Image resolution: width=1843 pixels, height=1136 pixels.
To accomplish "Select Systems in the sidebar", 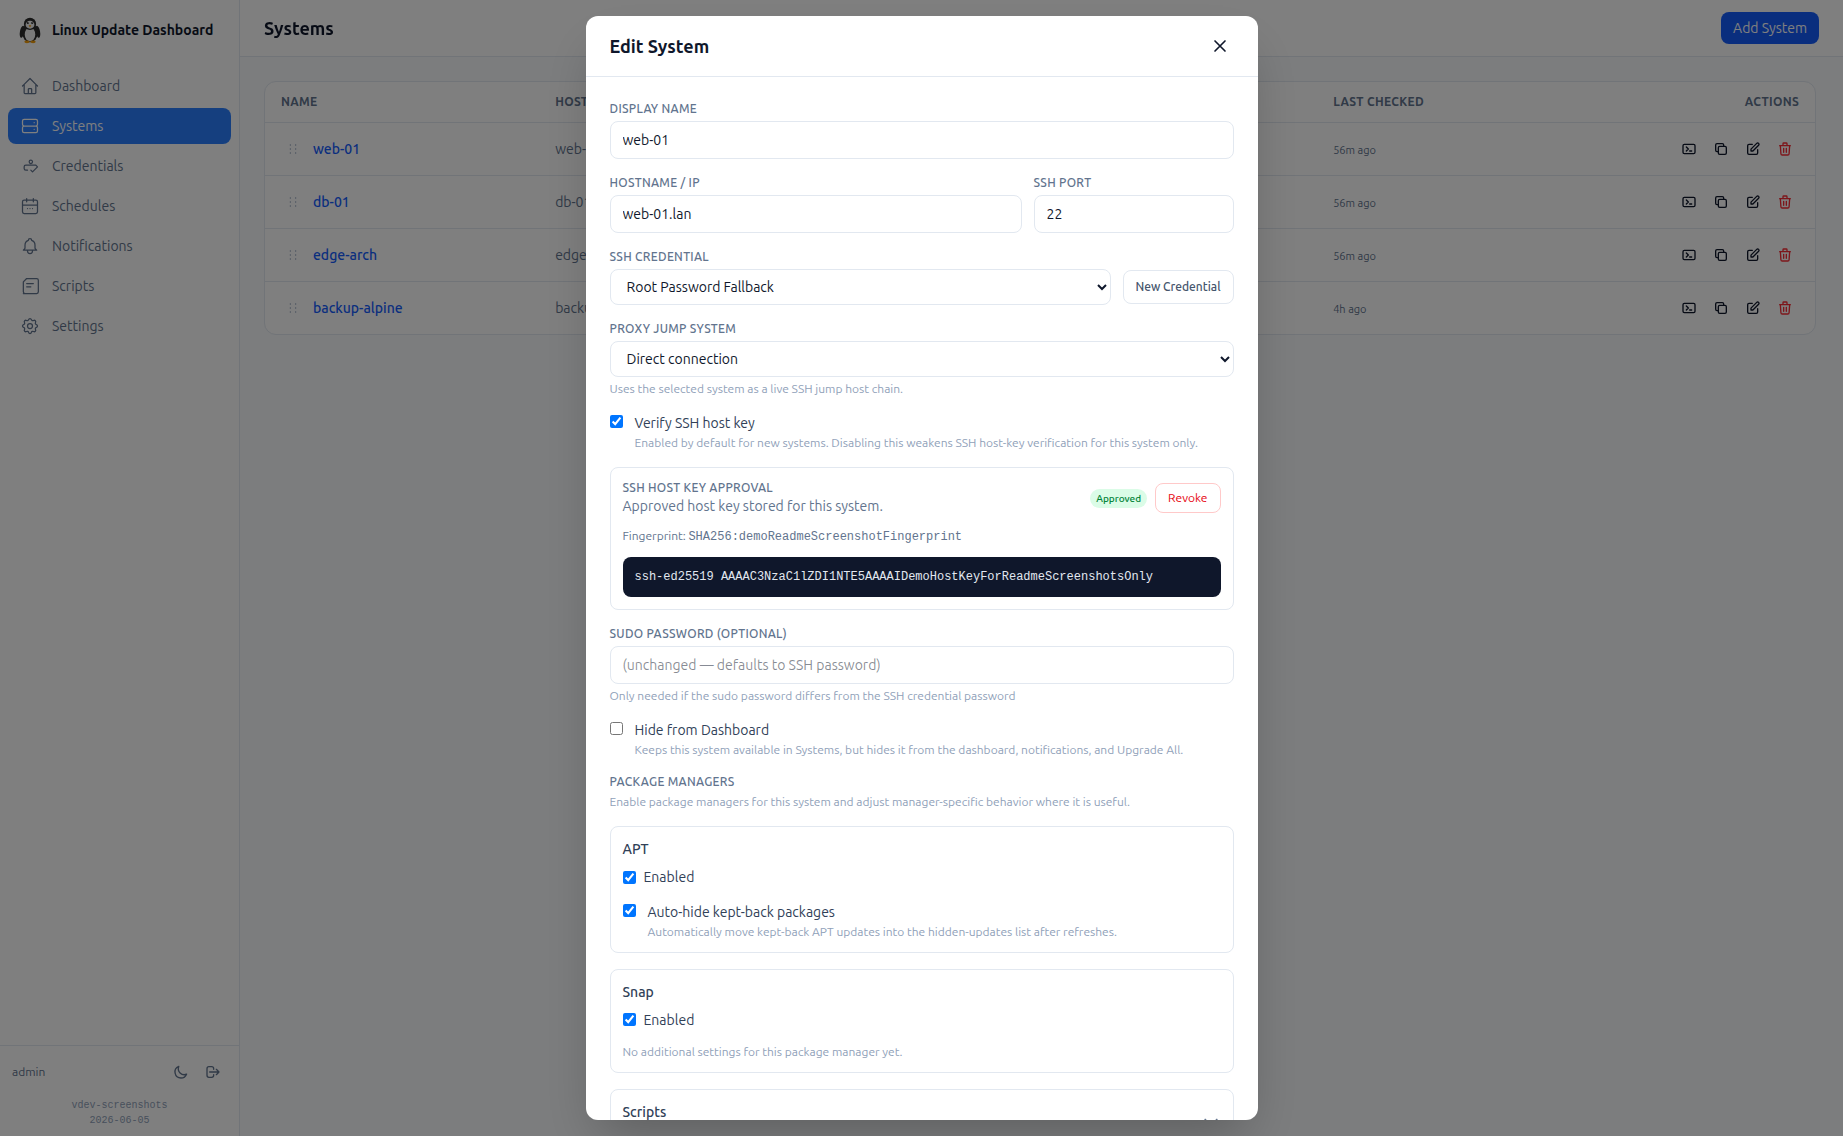I will [119, 126].
